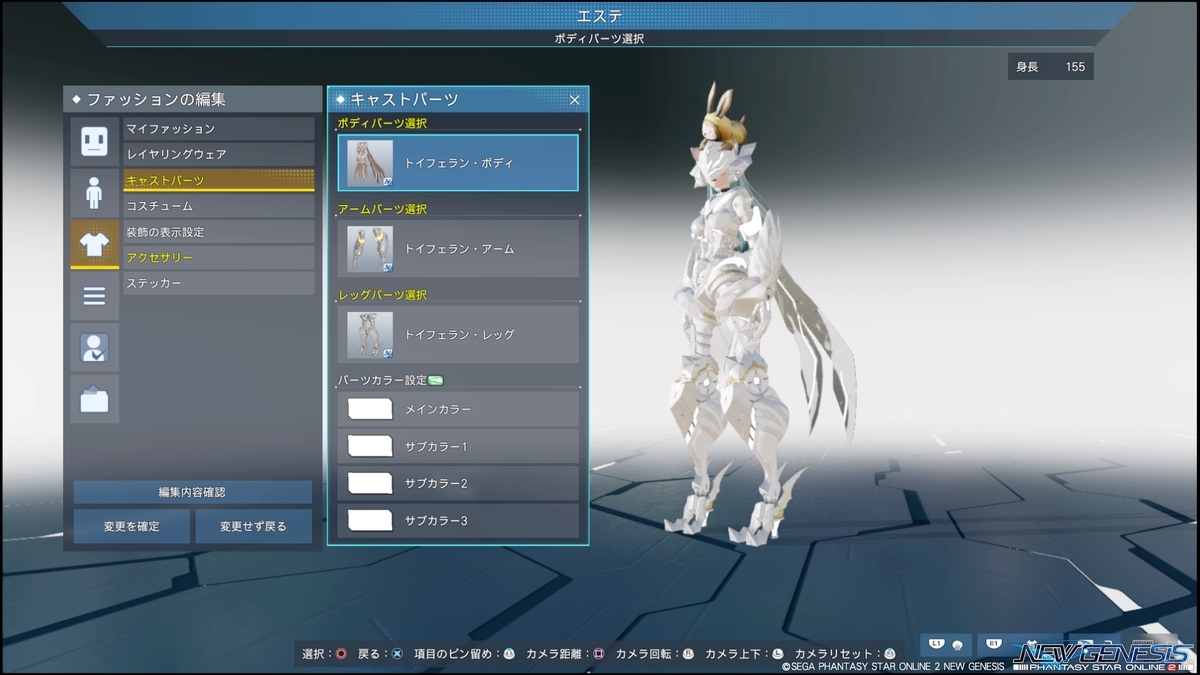Click the カメラ距離 square button hint
The image size is (1200, 675).
pyautogui.click(x=599, y=654)
